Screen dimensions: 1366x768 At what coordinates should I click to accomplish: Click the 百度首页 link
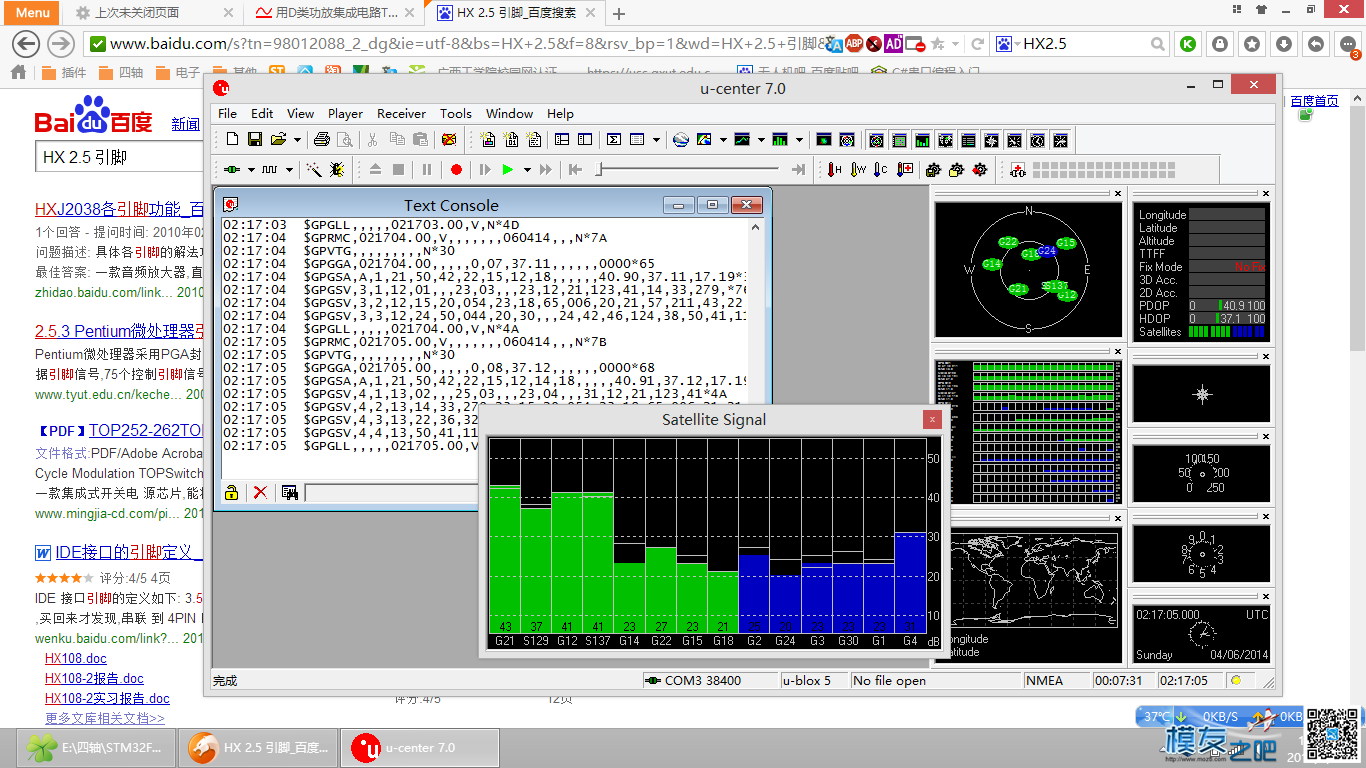click(1314, 101)
